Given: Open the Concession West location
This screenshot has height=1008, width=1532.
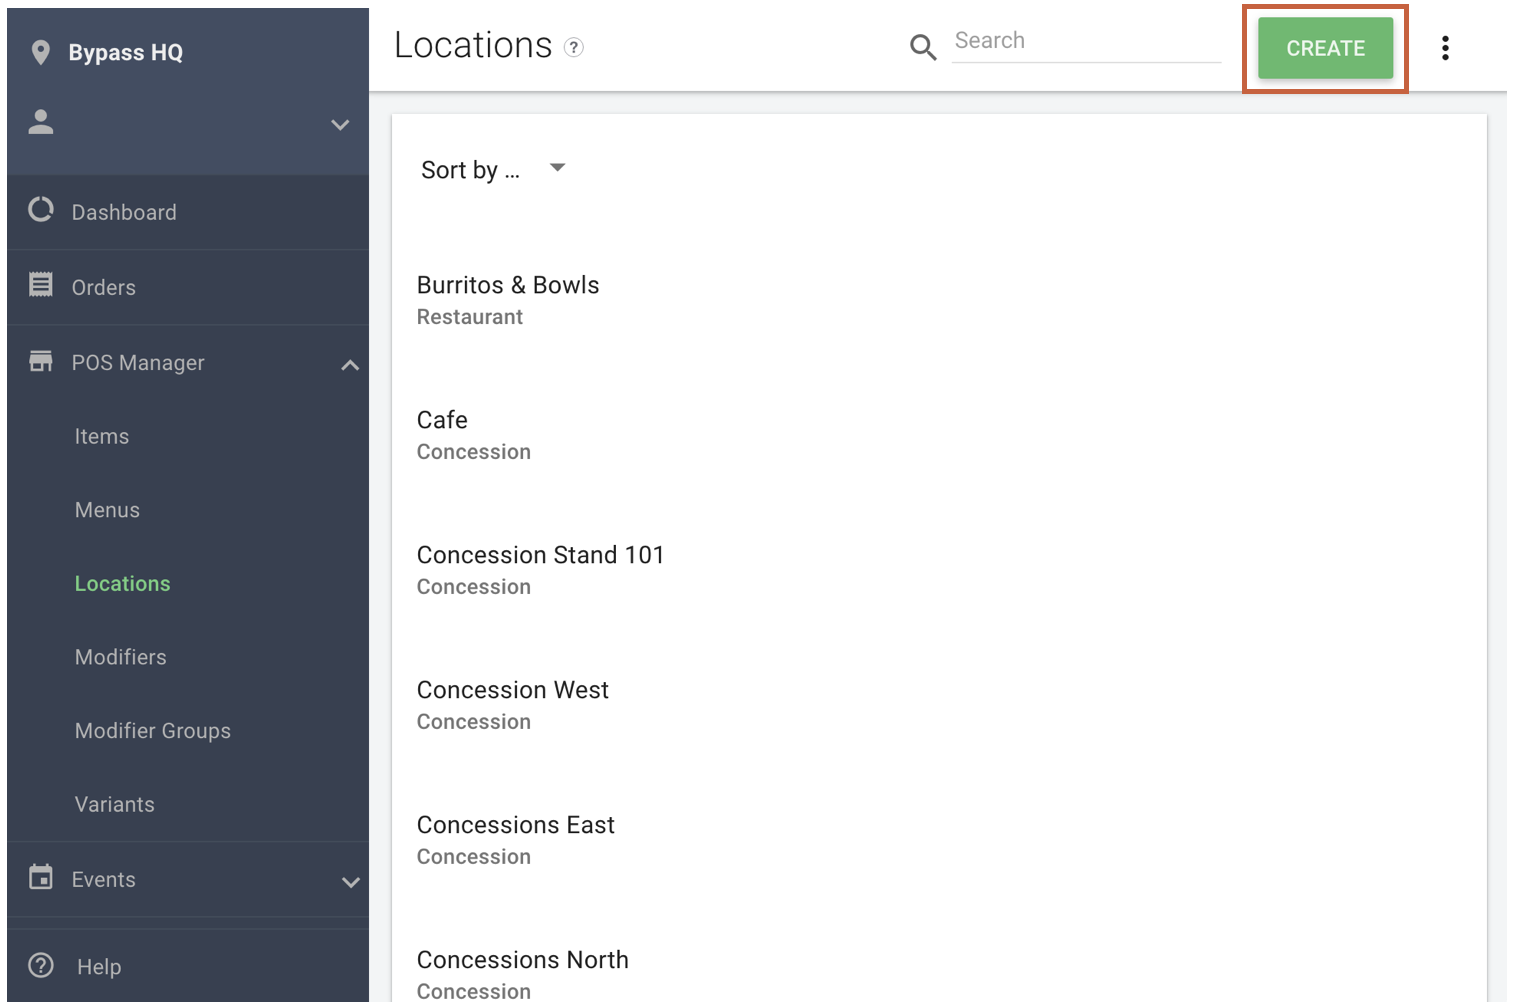Looking at the screenshot, I should (x=512, y=690).
